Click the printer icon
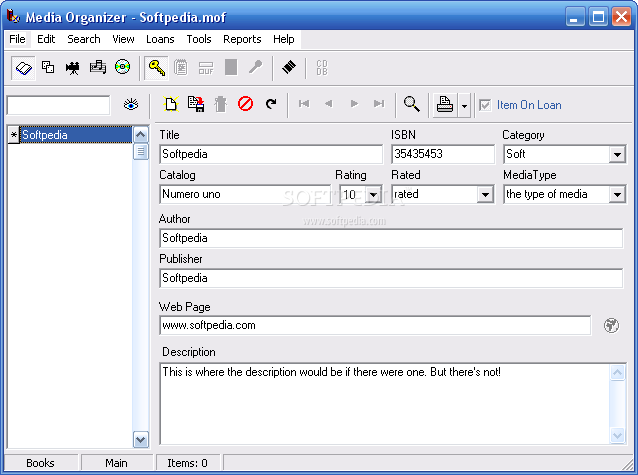This screenshot has height=475, width=638. pyautogui.click(x=445, y=105)
